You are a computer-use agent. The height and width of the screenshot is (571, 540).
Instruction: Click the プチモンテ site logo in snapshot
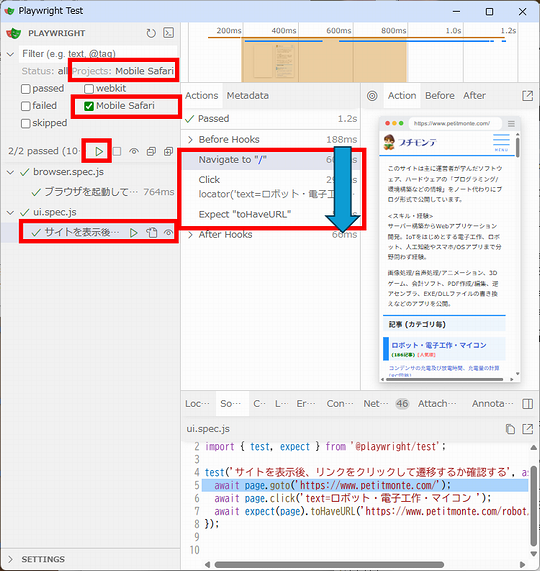pos(410,142)
